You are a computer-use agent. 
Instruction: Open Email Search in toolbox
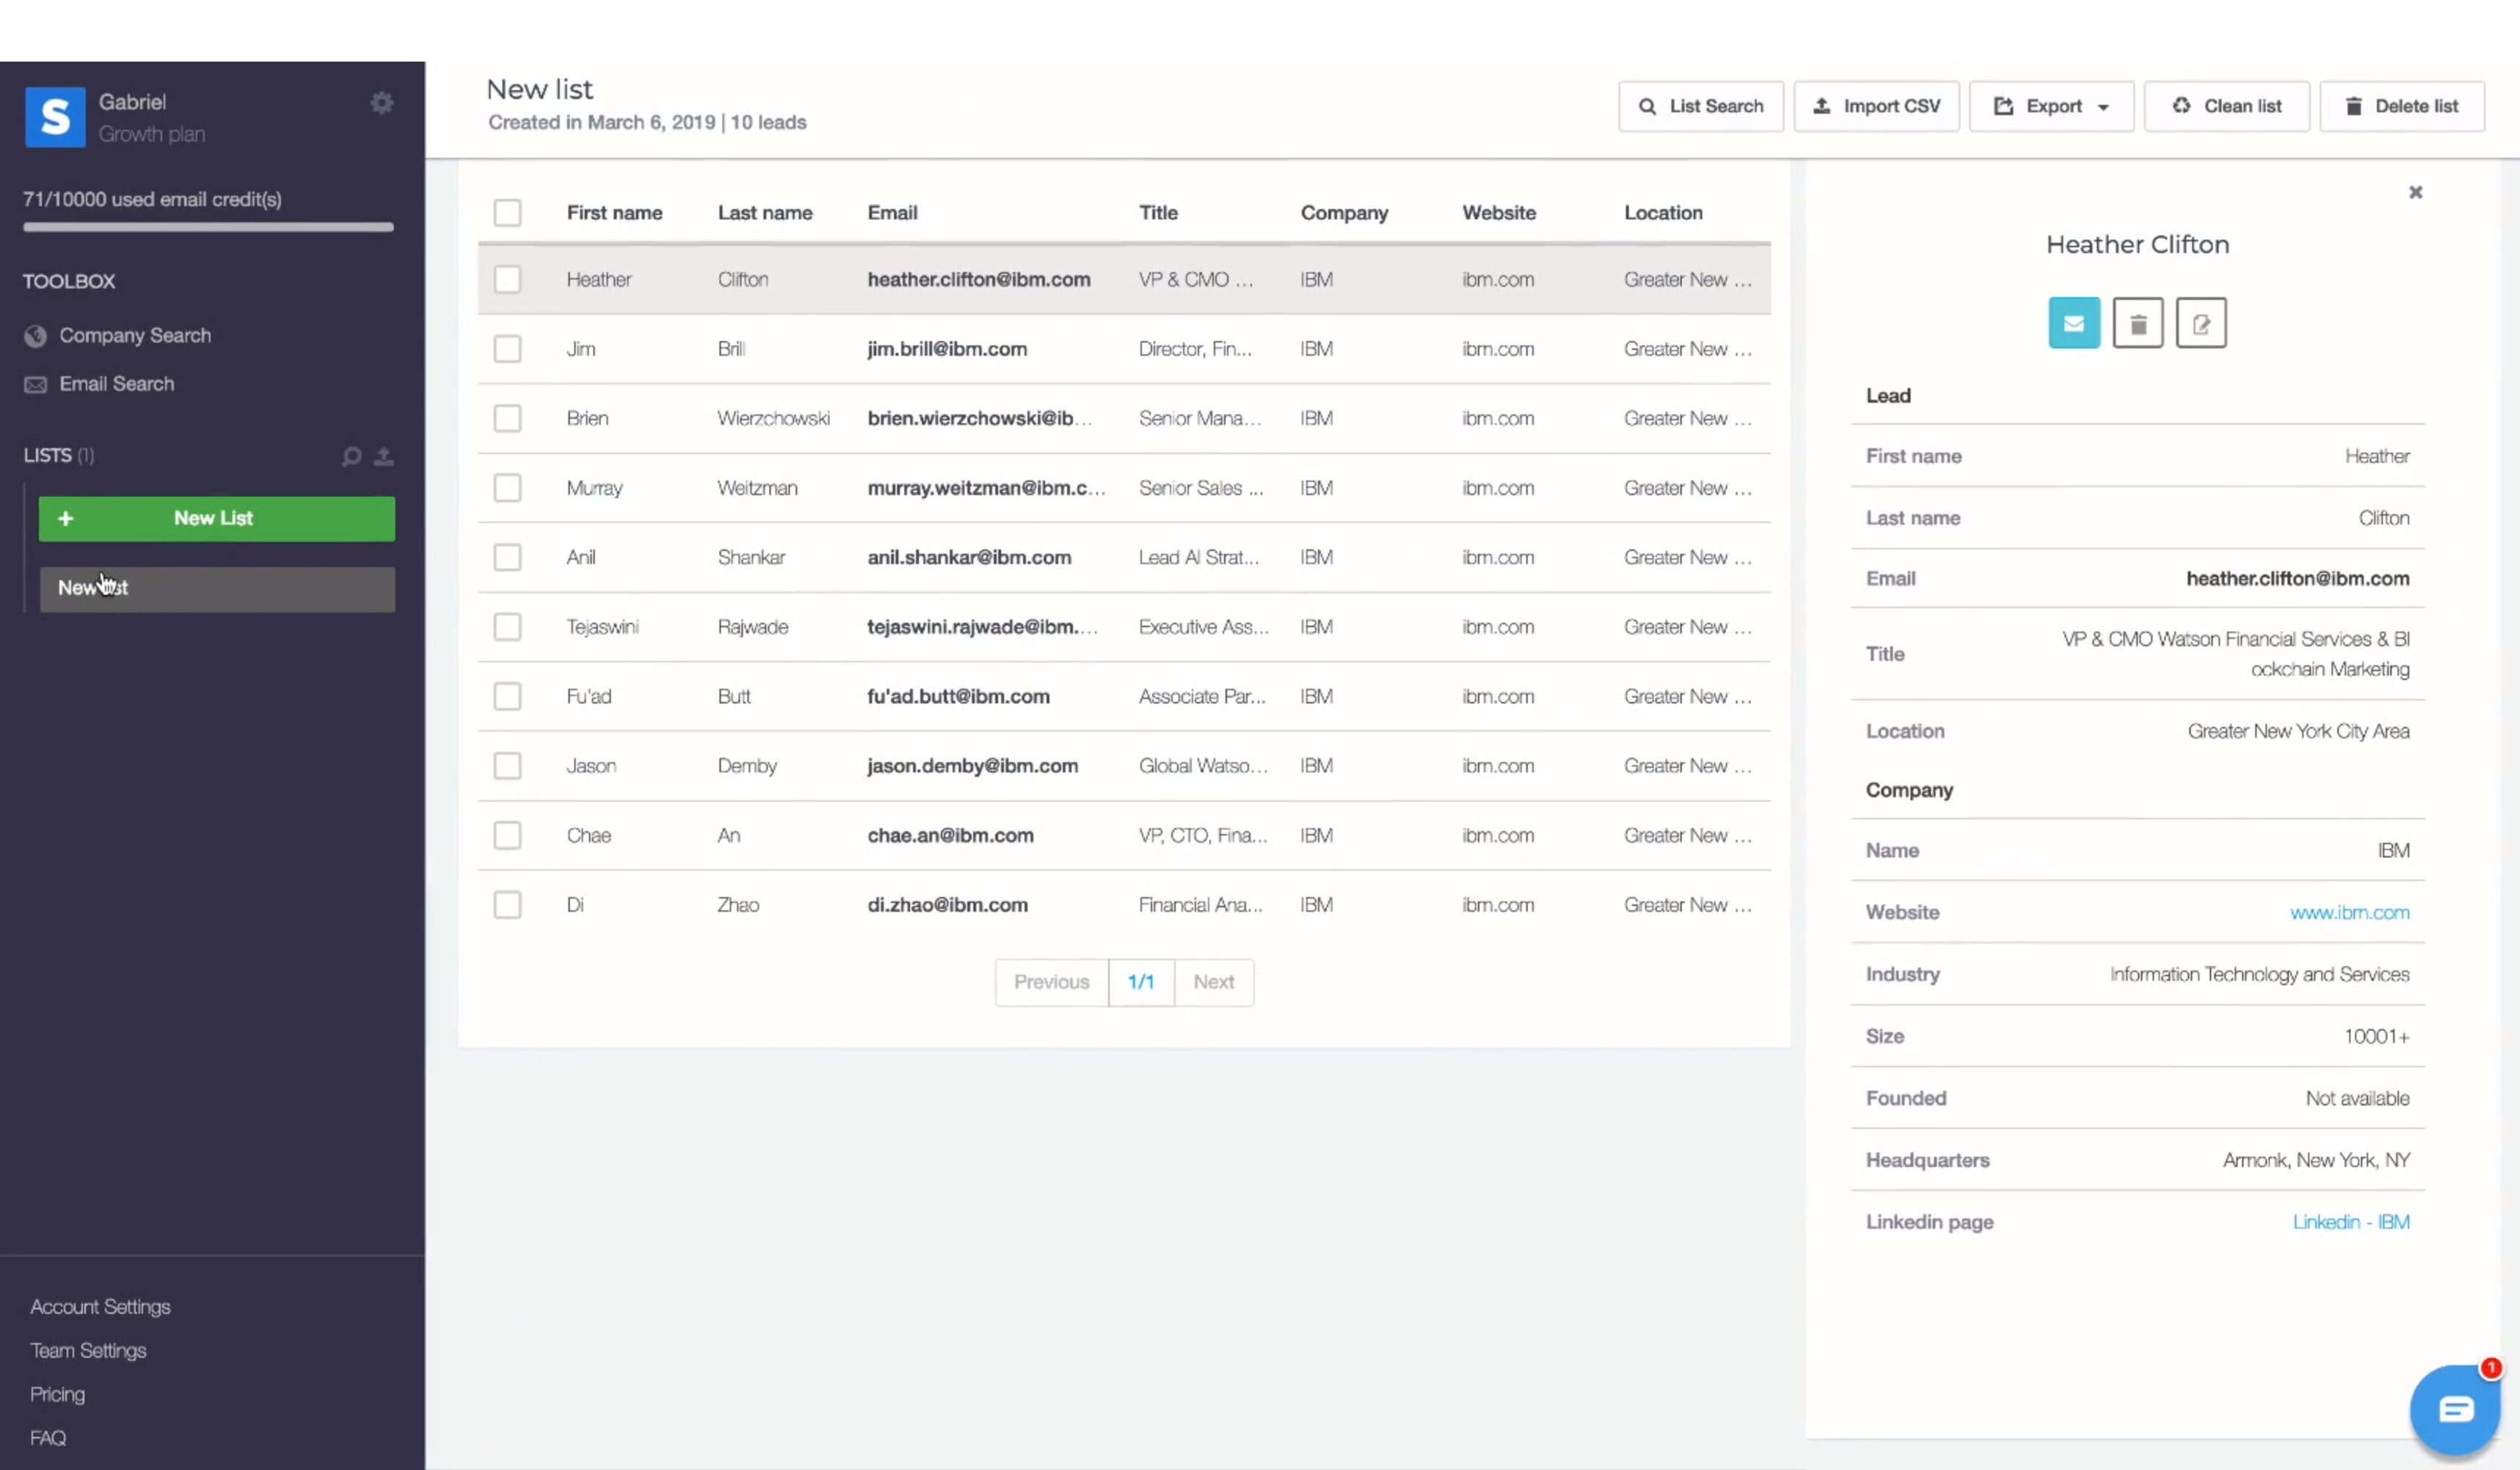116,384
